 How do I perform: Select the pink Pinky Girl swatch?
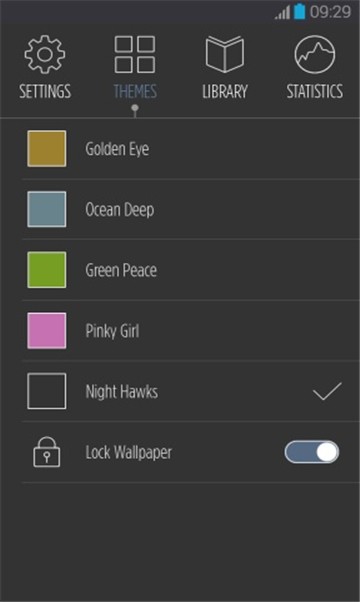pos(46,331)
